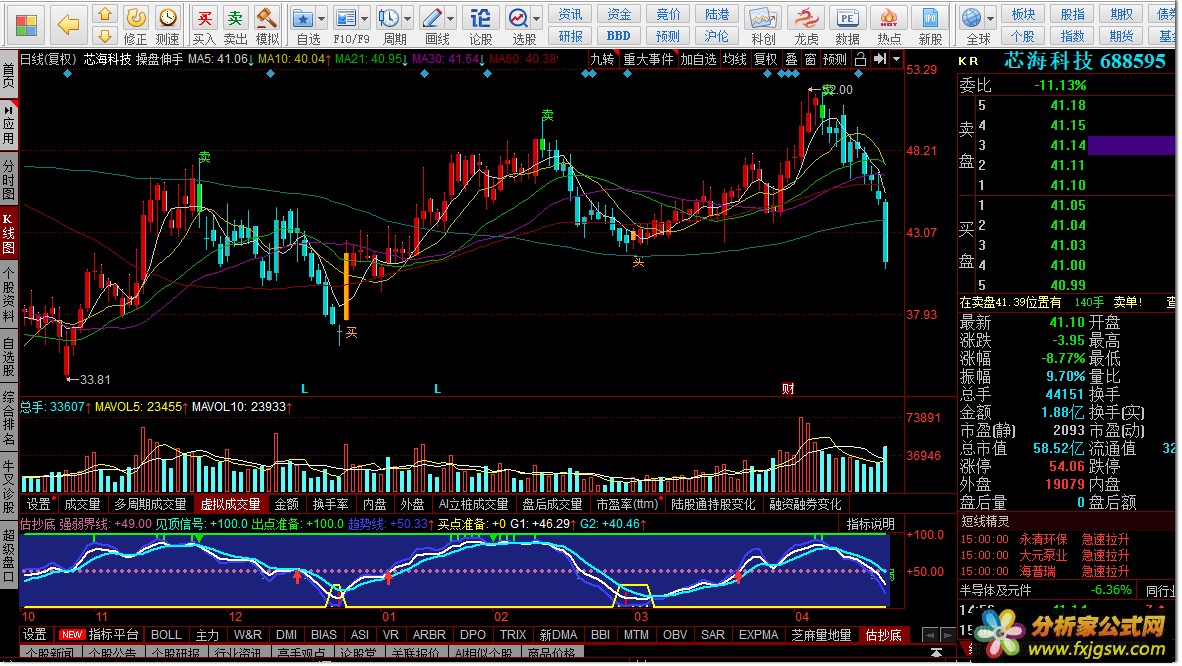
Task: Toggle the 均线 moving average display
Action: click(x=734, y=59)
